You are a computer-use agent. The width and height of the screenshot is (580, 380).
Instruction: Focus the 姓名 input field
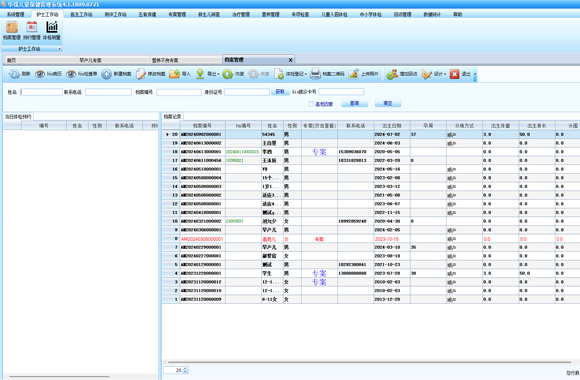pos(41,92)
